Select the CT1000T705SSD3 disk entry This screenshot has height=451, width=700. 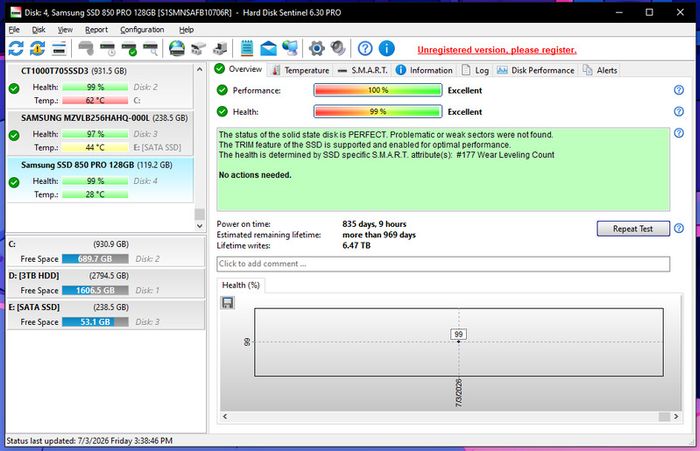click(x=100, y=86)
